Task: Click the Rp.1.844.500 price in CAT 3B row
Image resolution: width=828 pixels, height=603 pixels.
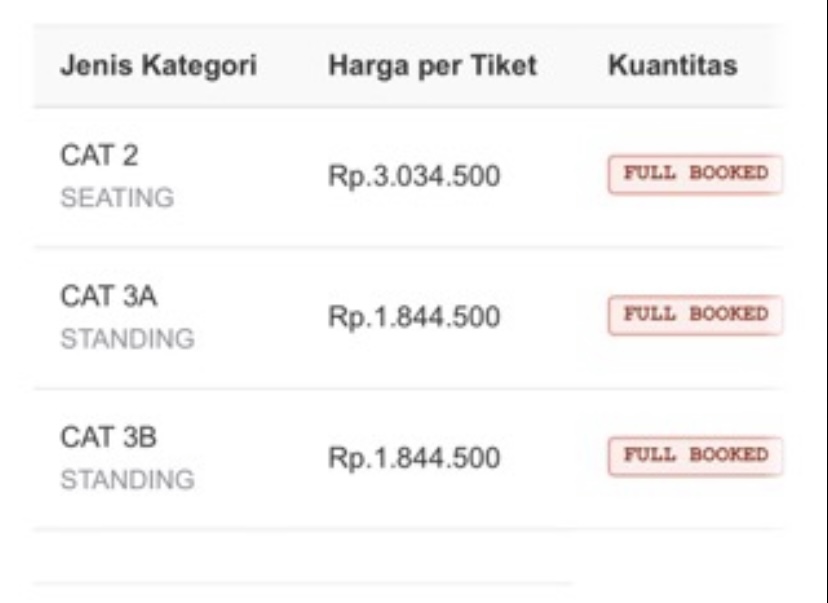Action: (414, 459)
